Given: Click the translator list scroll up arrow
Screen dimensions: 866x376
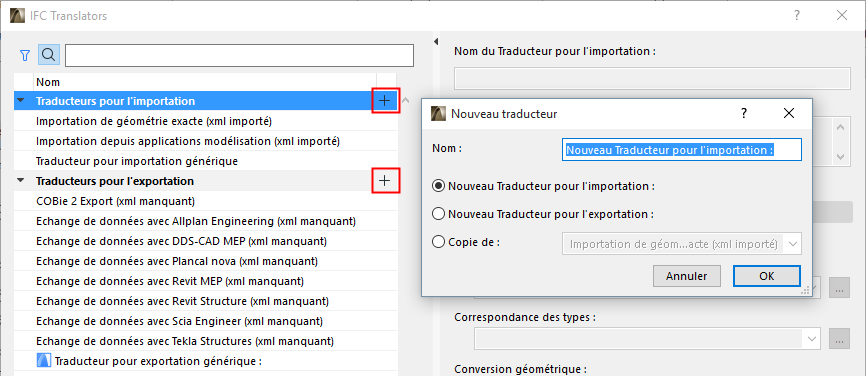Looking at the screenshot, I should 405,100.
